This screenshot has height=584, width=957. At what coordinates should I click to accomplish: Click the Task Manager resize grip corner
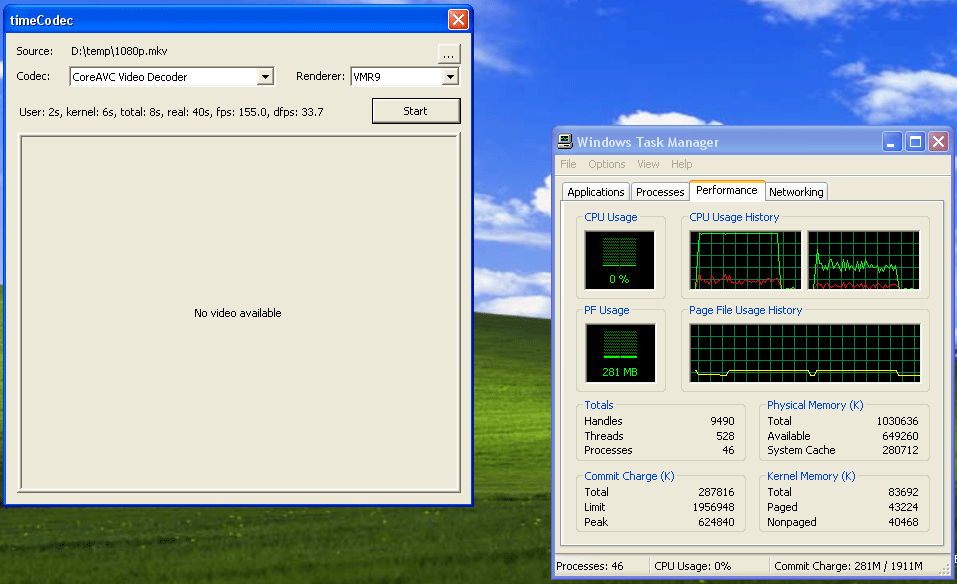point(946,569)
